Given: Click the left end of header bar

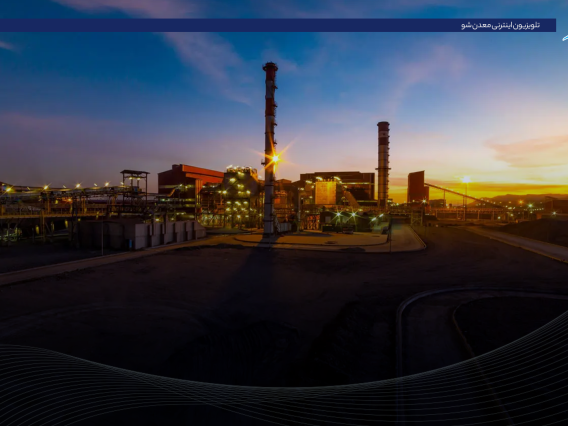Looking at the screenshot, I should point(11,25).
